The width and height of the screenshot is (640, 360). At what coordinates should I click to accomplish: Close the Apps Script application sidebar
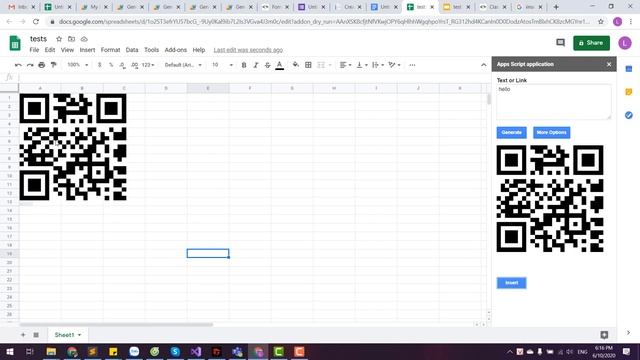tap(609, 64)
